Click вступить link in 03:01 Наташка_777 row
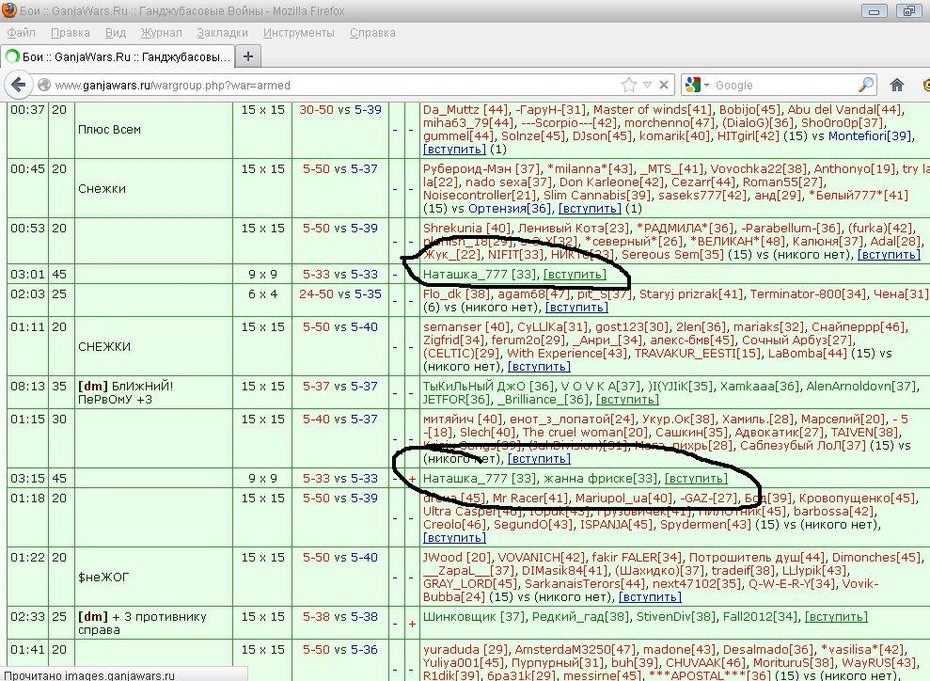This screenshot has width=930, height=681. 575,274
